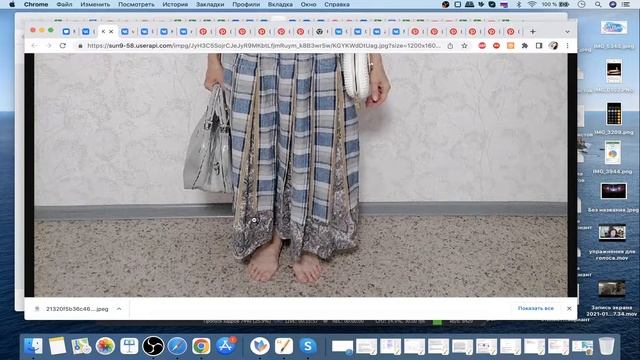
Task: Open a new Chrome tab
Action: pyautogui.click(x=533, y=31)
